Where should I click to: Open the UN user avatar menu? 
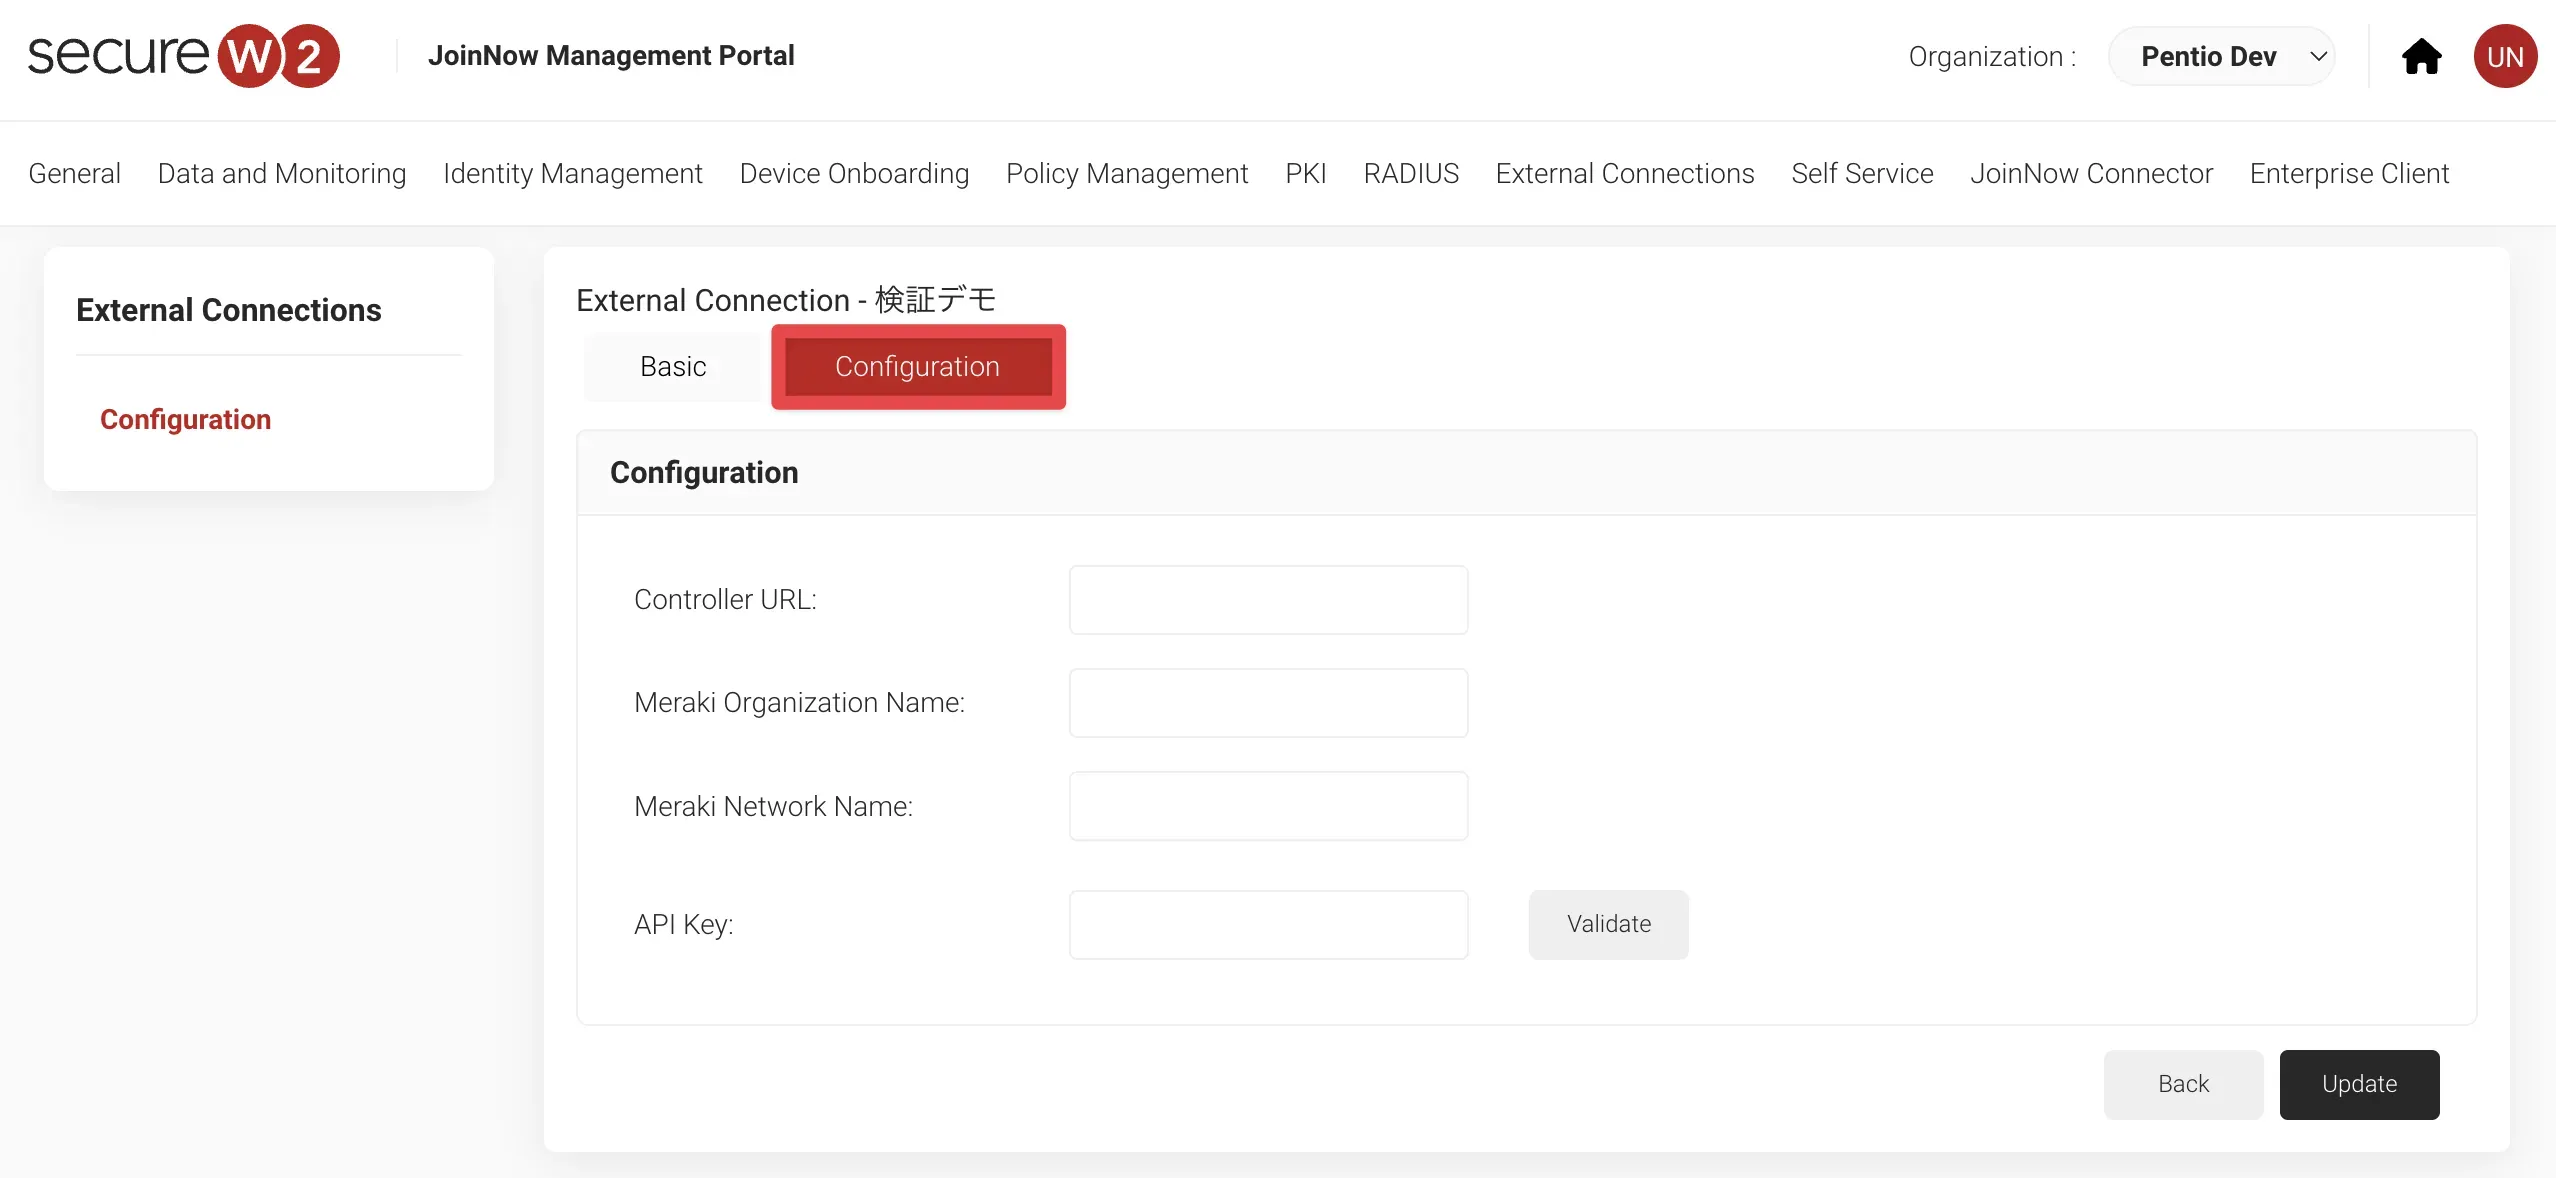pyautogui.click(x=2504, y=57)
